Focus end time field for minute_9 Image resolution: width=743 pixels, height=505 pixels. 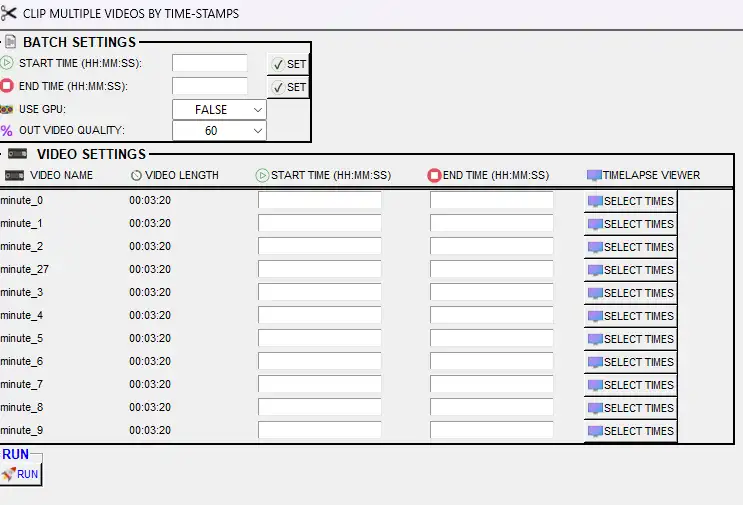coord(492,430)
